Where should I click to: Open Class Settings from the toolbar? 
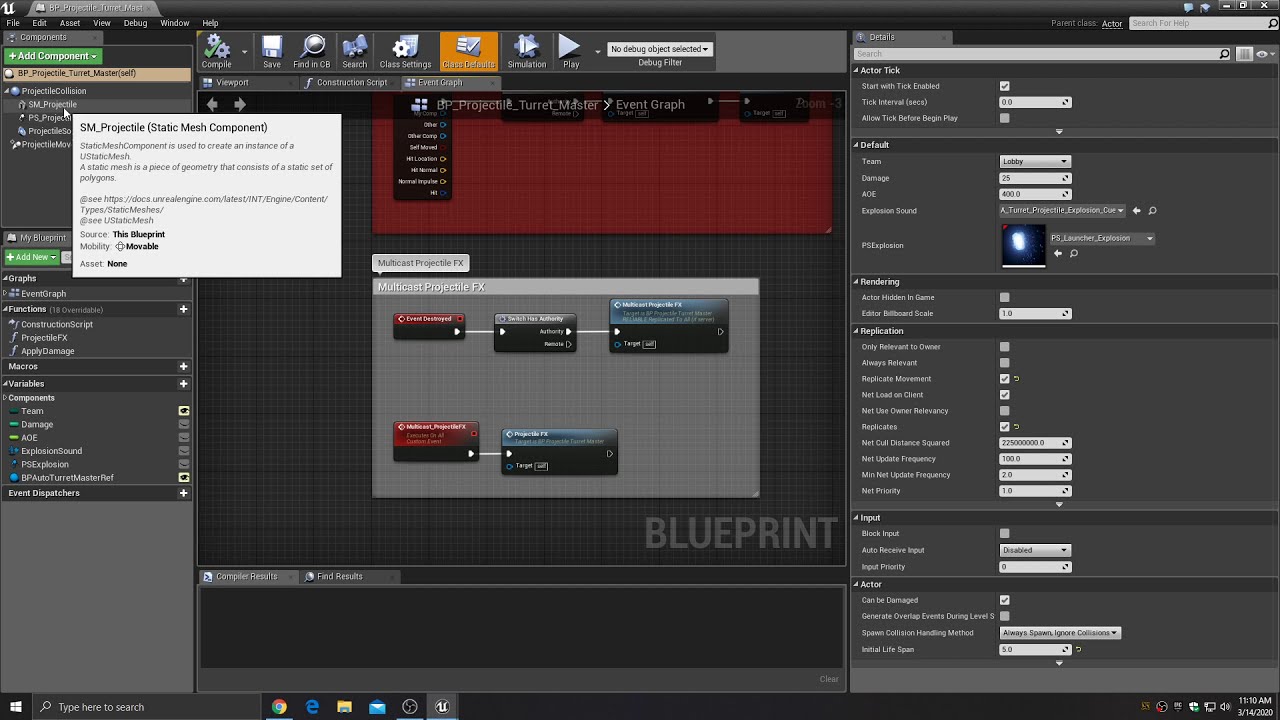click(x=405, y=52)
